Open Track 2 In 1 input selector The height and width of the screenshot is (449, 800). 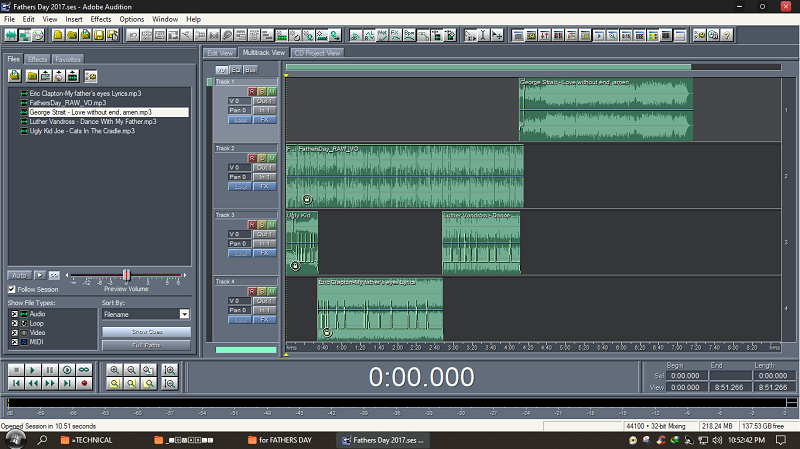tap(265, 177)
